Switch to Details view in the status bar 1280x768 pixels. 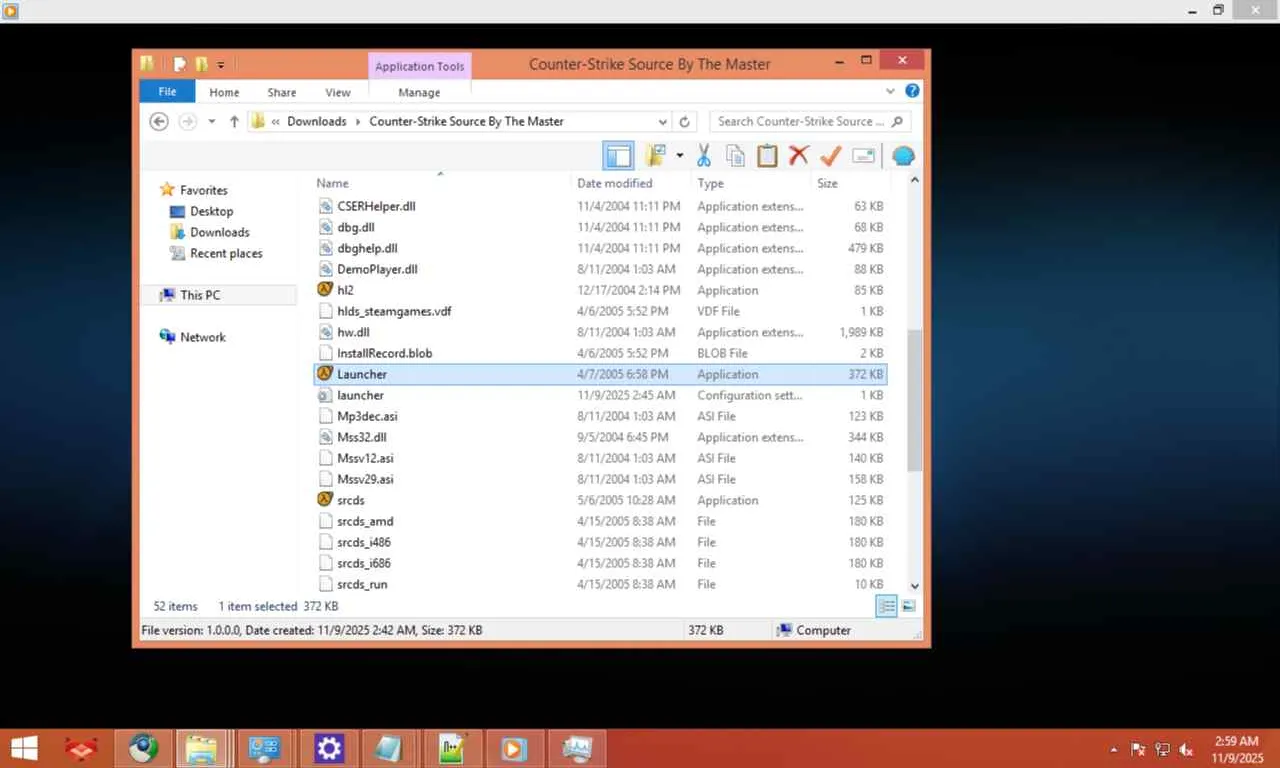click(x=886, y=606)
